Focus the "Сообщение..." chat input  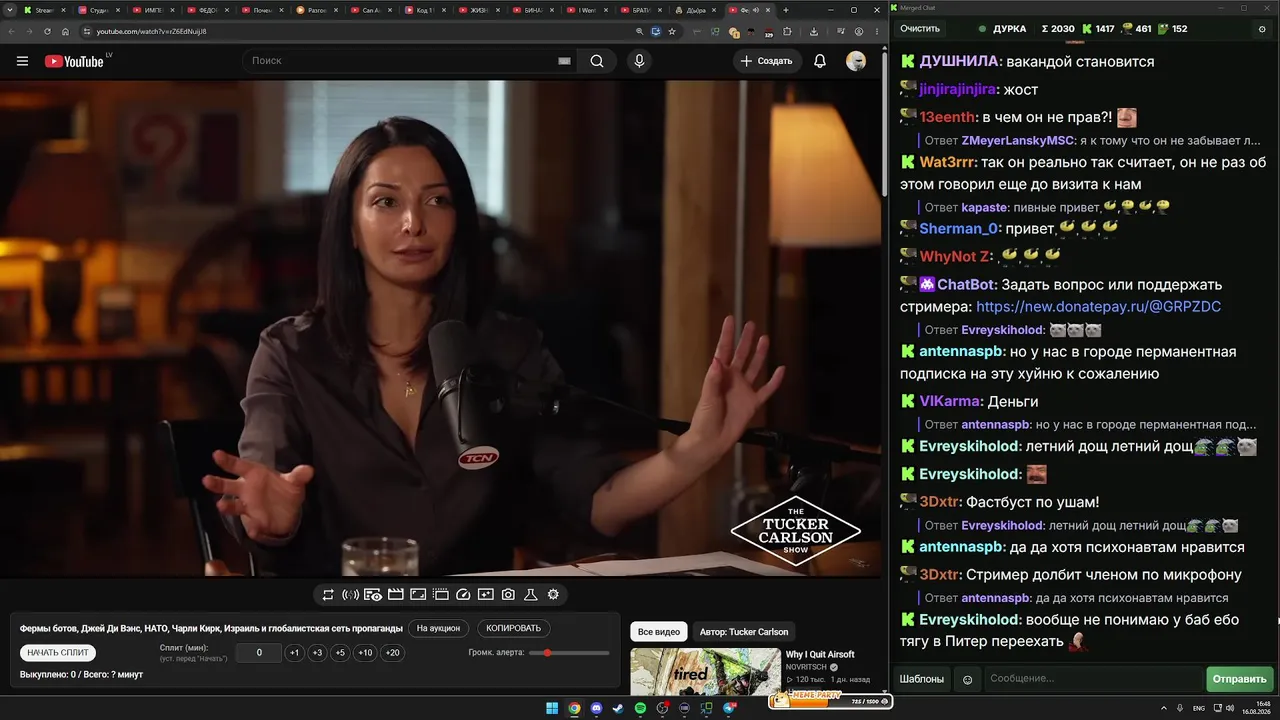pyautogui.click(x=1093, y=679)
